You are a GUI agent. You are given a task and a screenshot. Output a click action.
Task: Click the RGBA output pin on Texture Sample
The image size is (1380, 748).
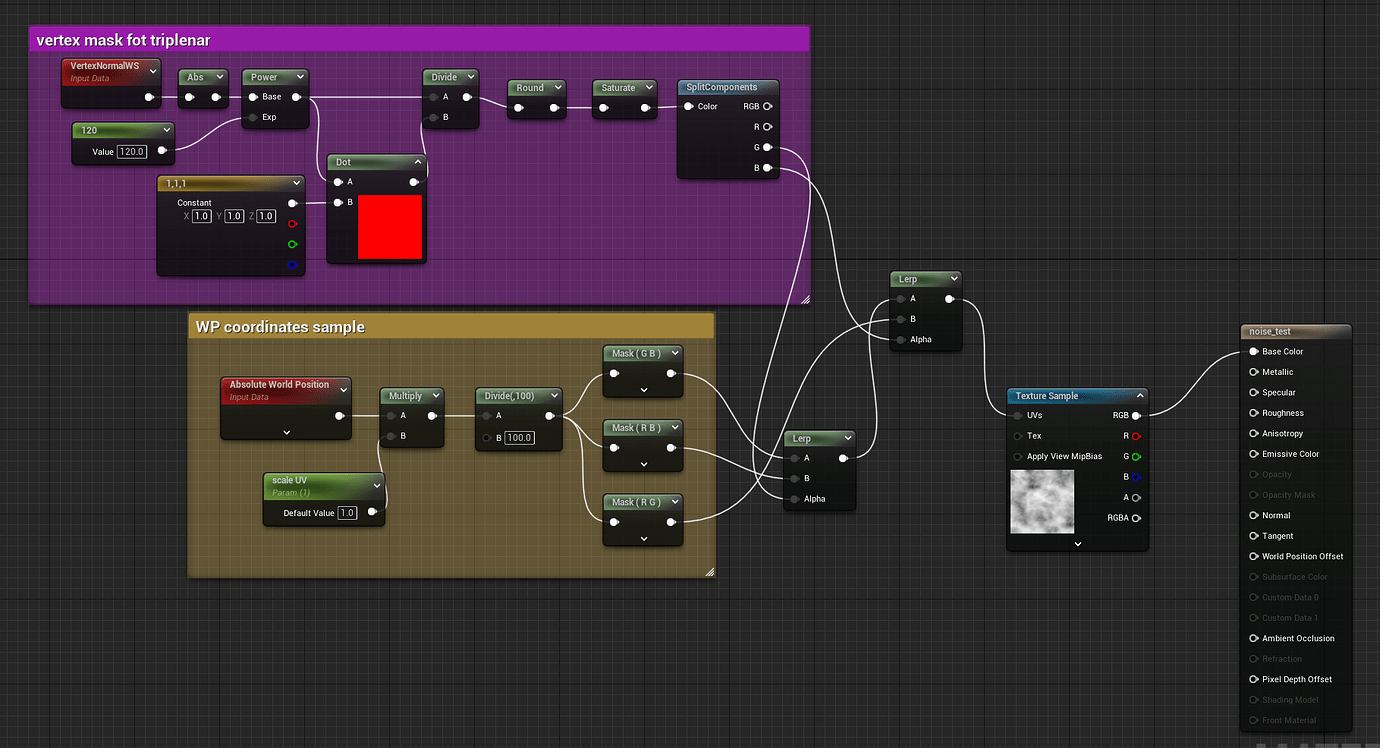(x=1136, y=518)
